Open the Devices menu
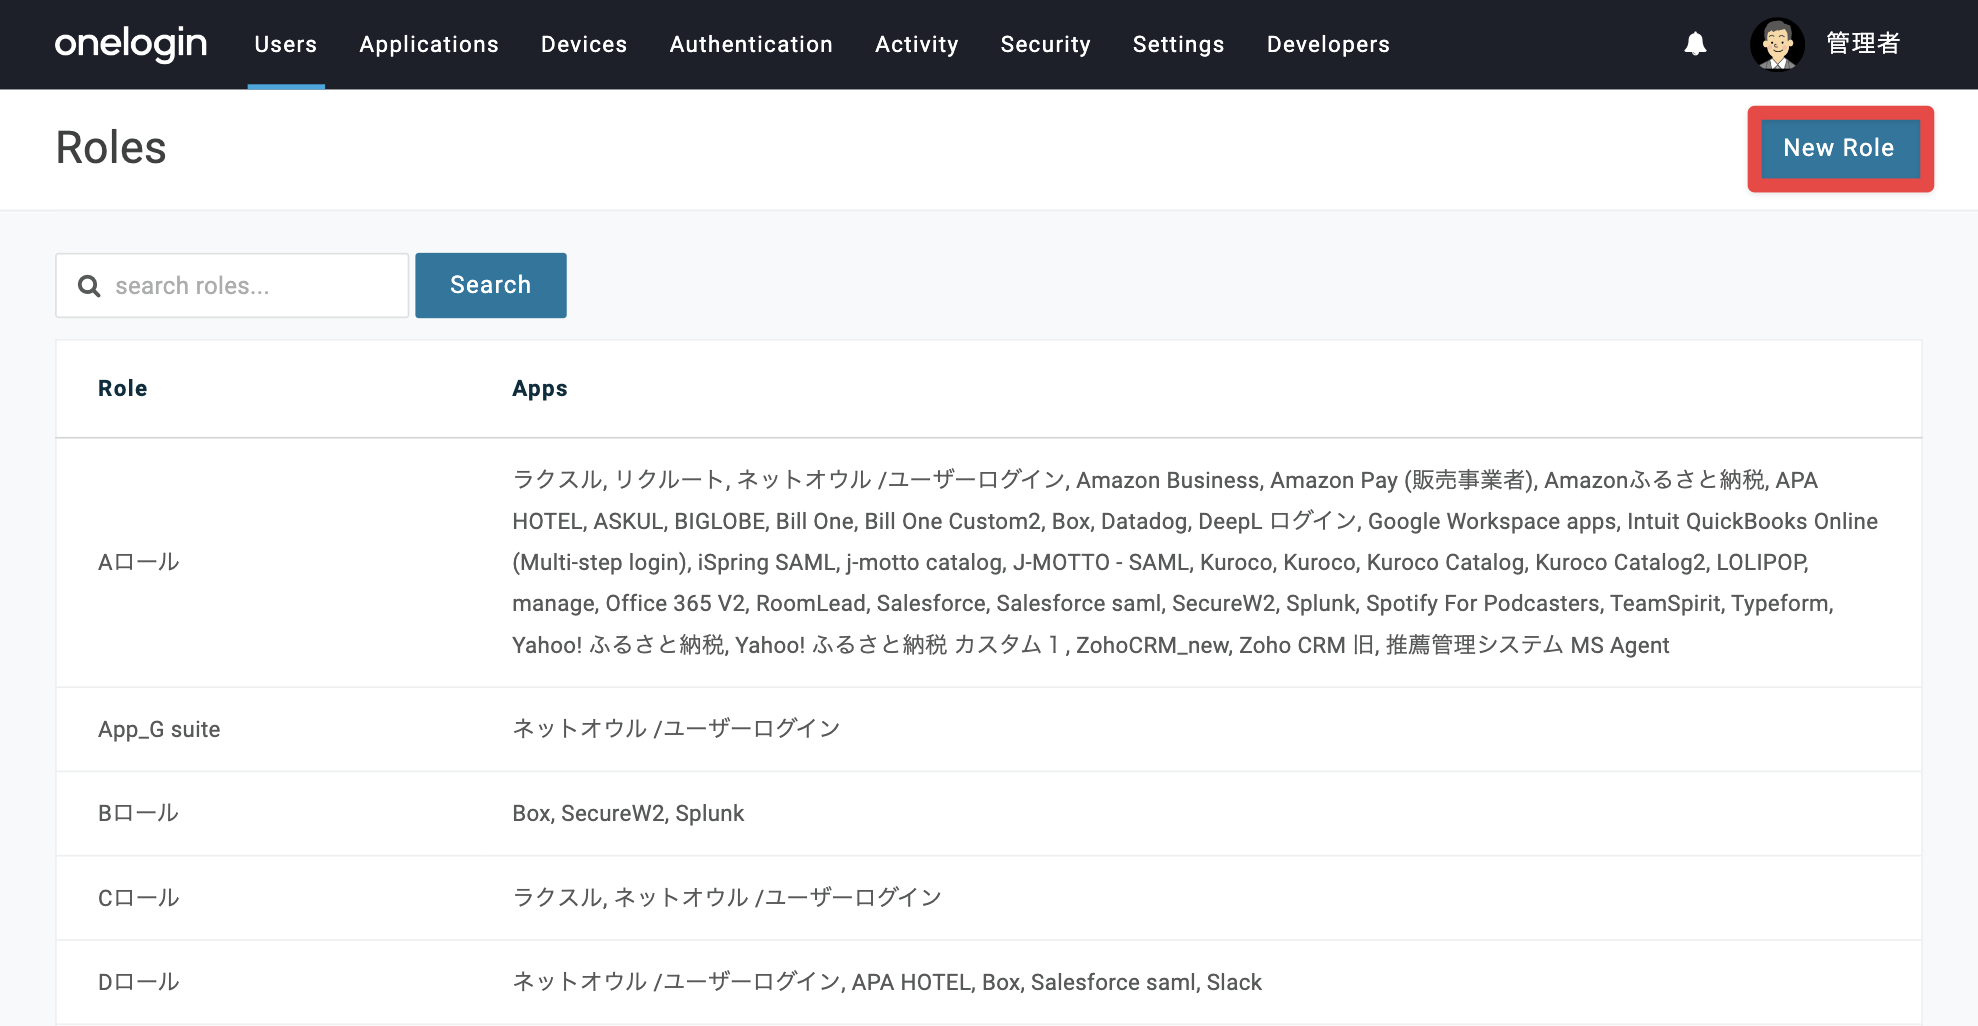 pyautogui.click(x=584, y=44)
